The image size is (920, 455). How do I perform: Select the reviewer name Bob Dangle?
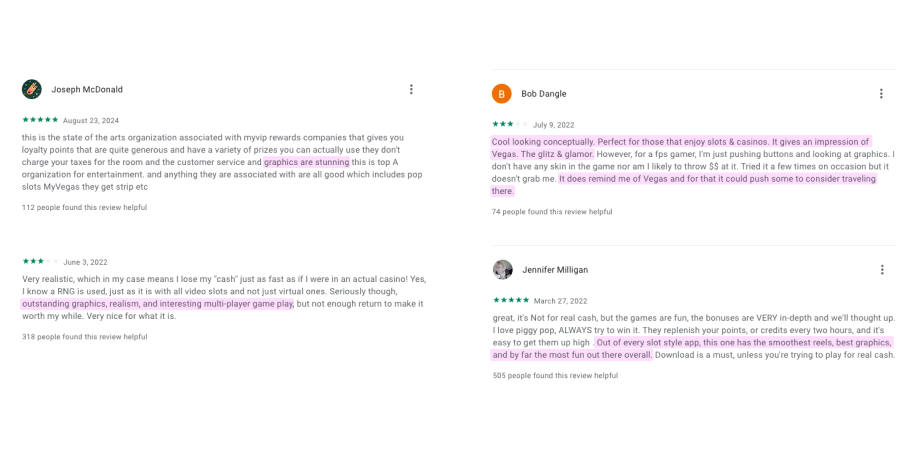click(x=543, y=94)
